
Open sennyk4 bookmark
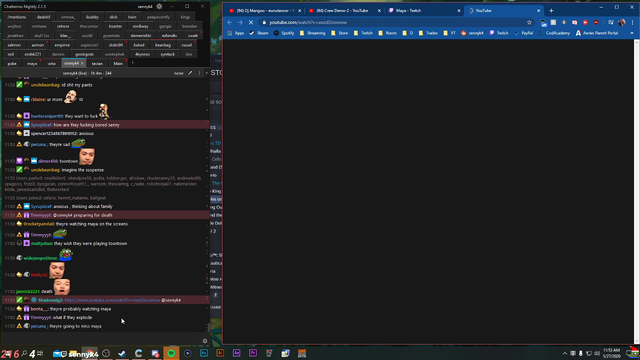472,33
